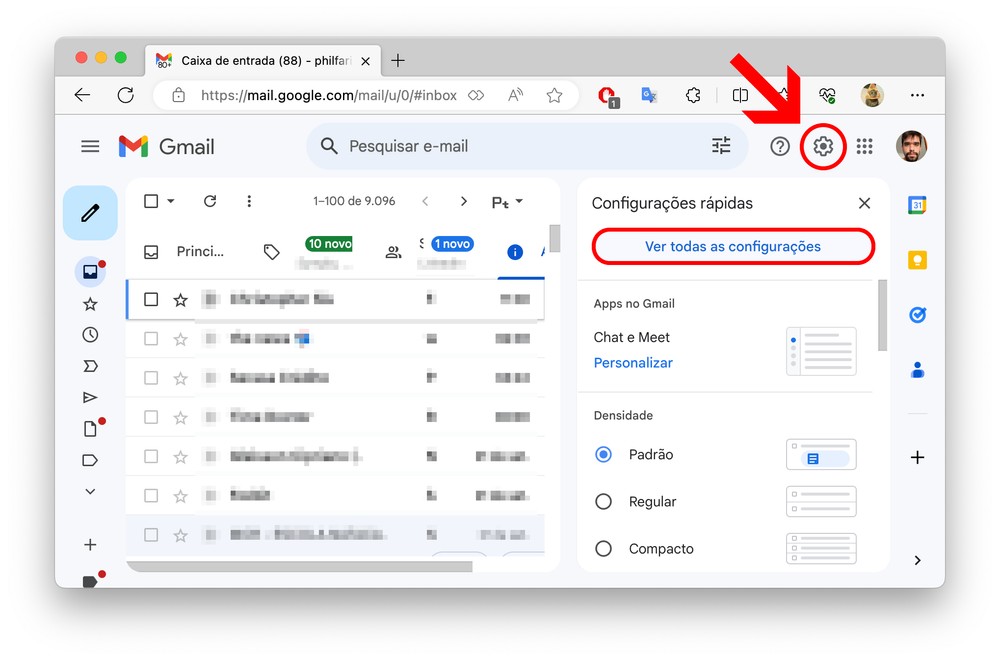
Task: Click the Personalizar link
Action: click(x=633, y=363)
